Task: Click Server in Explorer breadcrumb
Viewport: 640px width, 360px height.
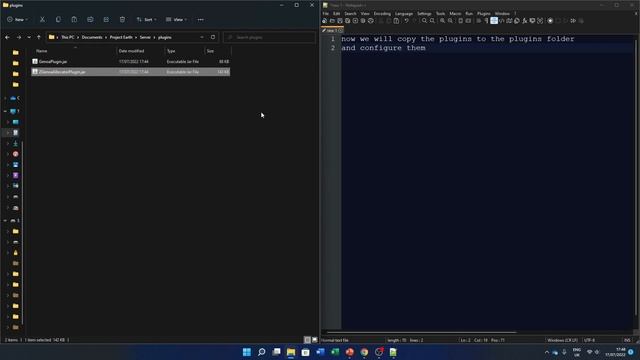Action: click(x=145, y=37)
